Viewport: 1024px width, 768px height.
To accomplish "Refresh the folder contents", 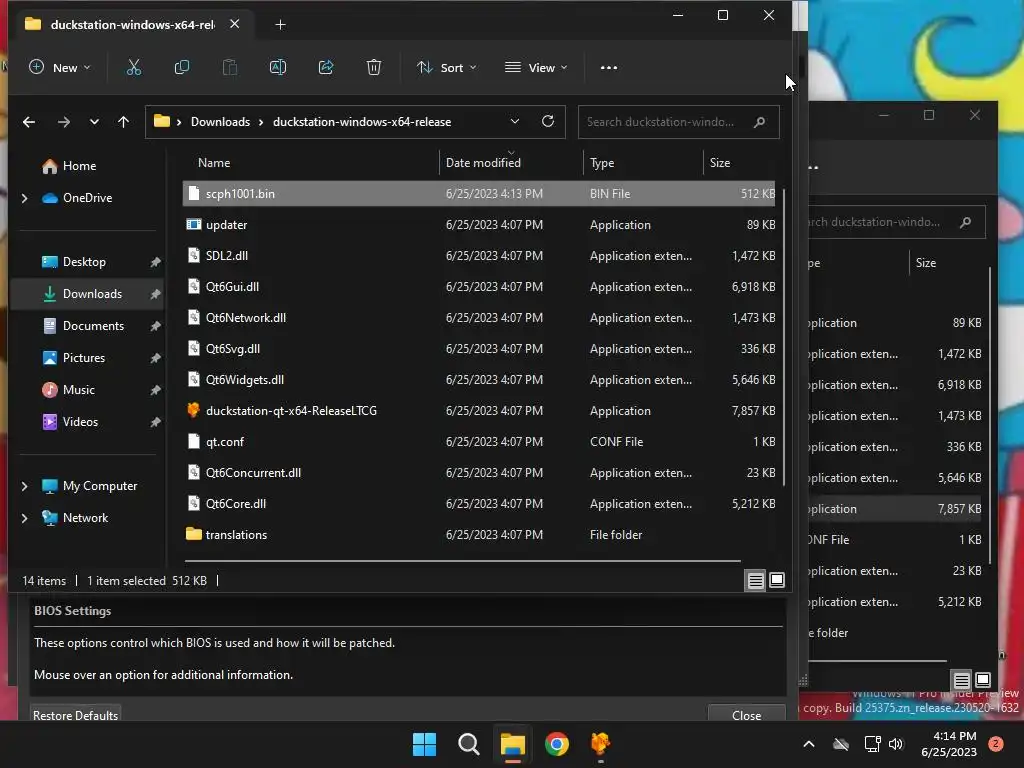I will tap(548, 121).
